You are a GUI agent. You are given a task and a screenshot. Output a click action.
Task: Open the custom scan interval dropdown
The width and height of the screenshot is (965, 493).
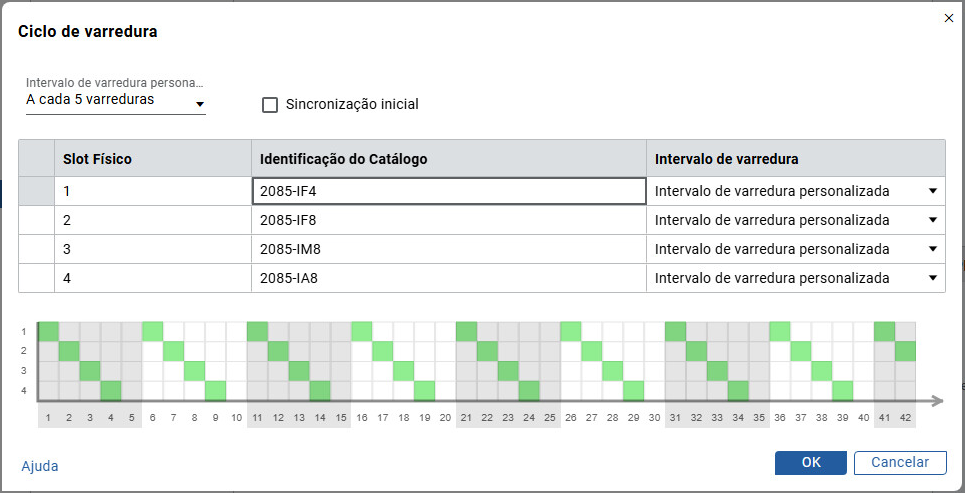coord(116,101)
